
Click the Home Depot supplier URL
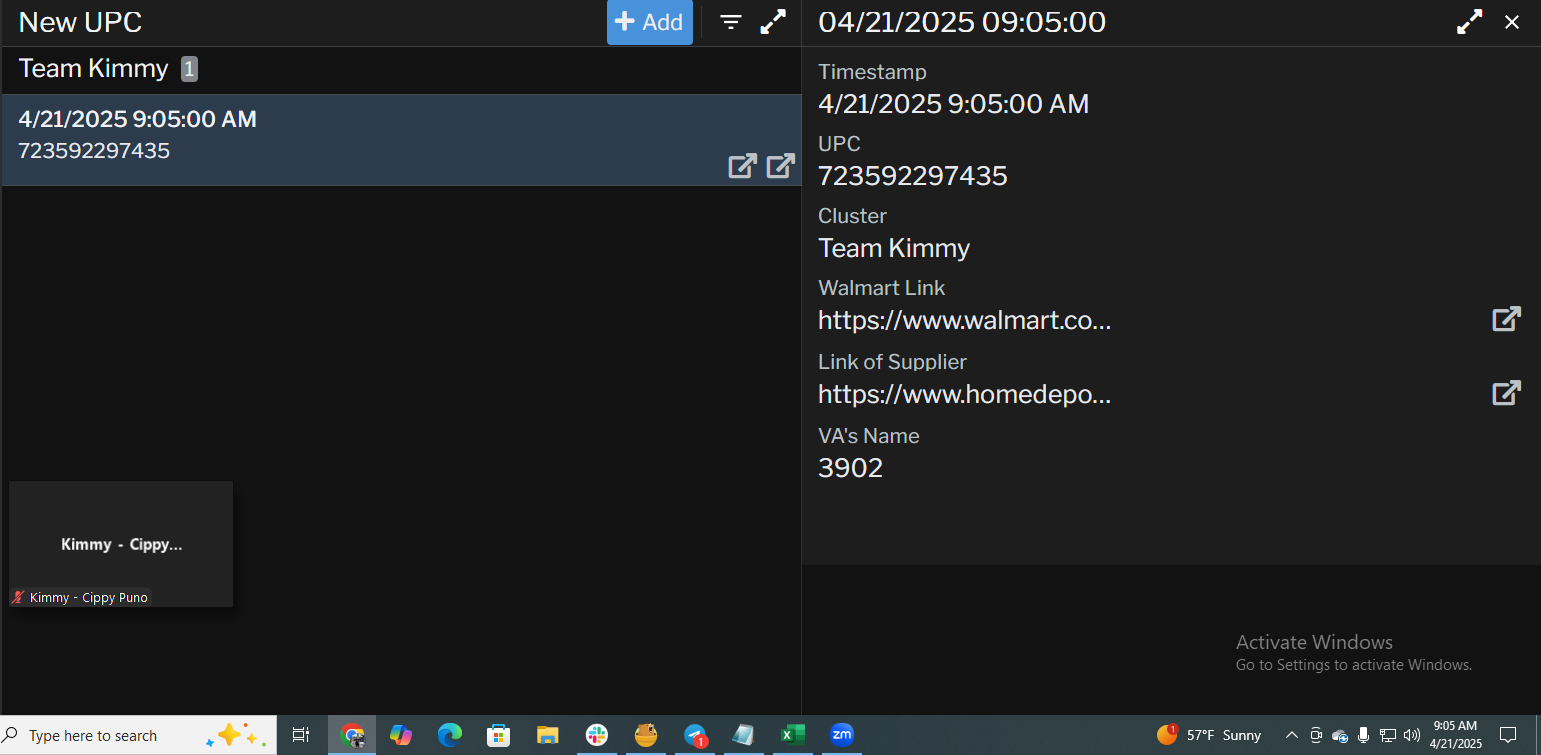pyautogui.click(x=964, y=395)
